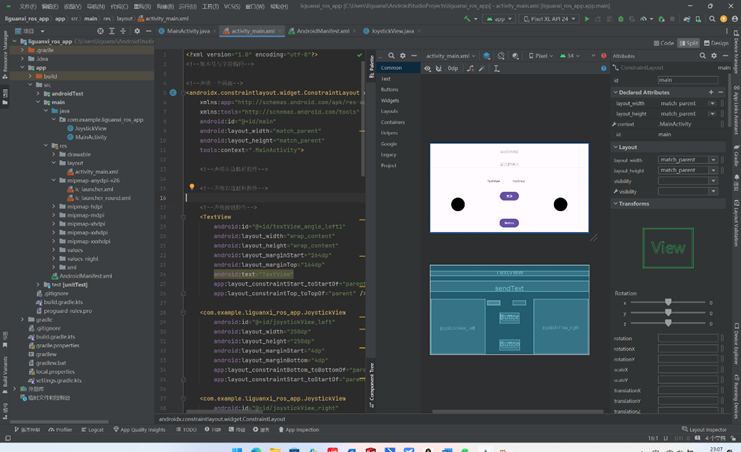Expand the drawable folder

pyautogui.click(x=54, y=154)
